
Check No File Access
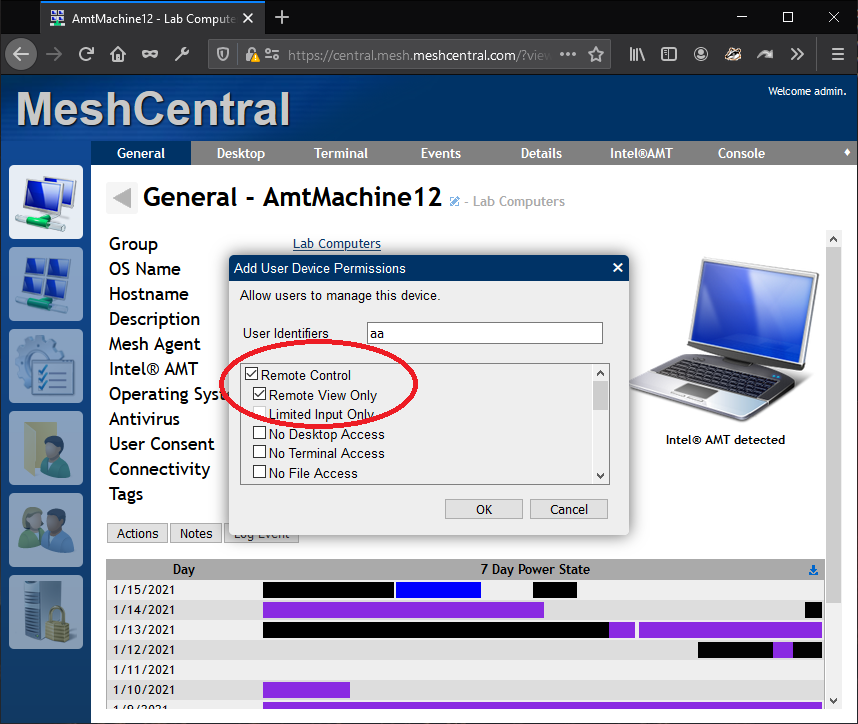click(x=260, y=472)
